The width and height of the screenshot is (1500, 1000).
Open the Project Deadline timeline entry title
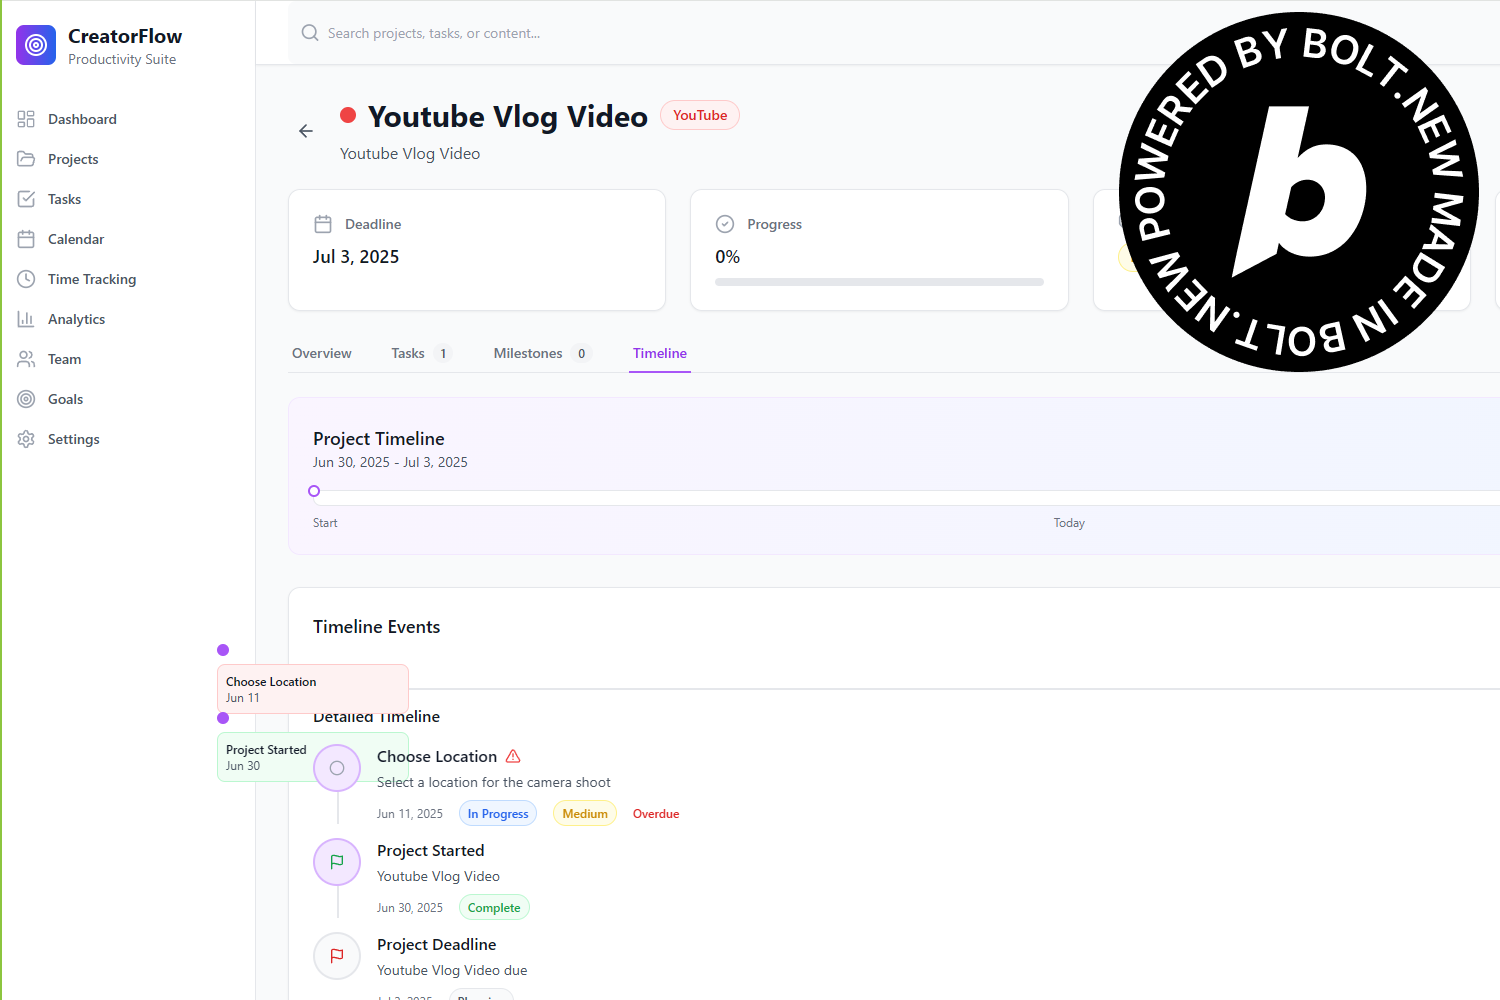tap(437, 945)
